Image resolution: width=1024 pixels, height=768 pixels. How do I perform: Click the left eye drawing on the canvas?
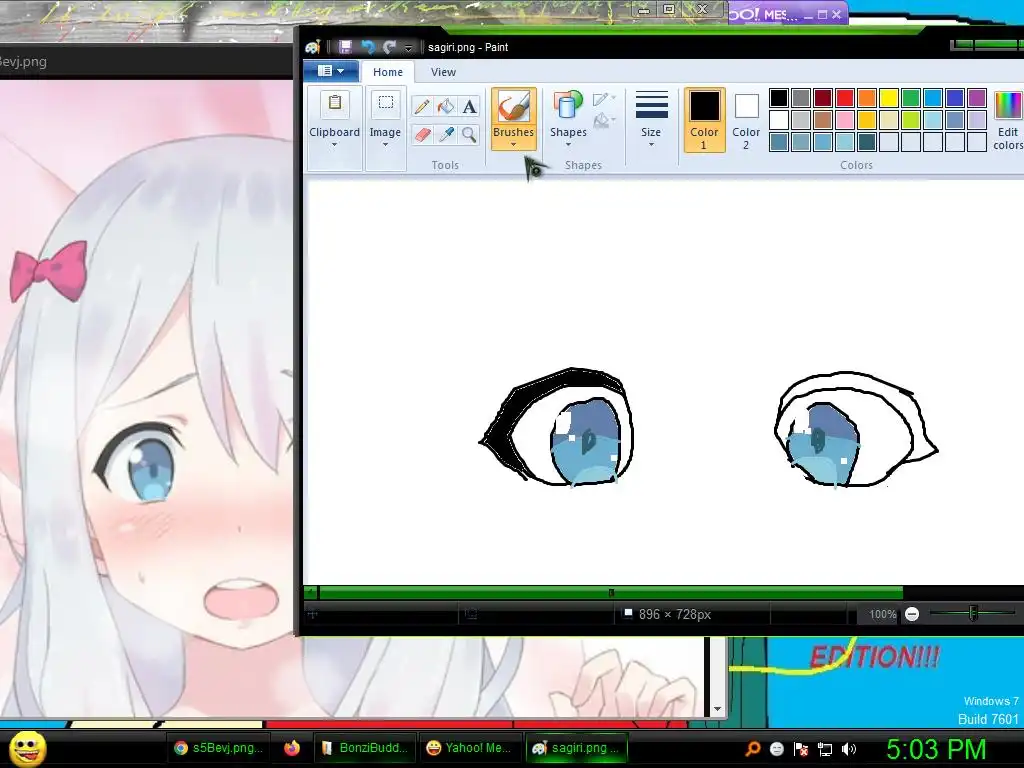pyautogui.click(x=557, y=428)
